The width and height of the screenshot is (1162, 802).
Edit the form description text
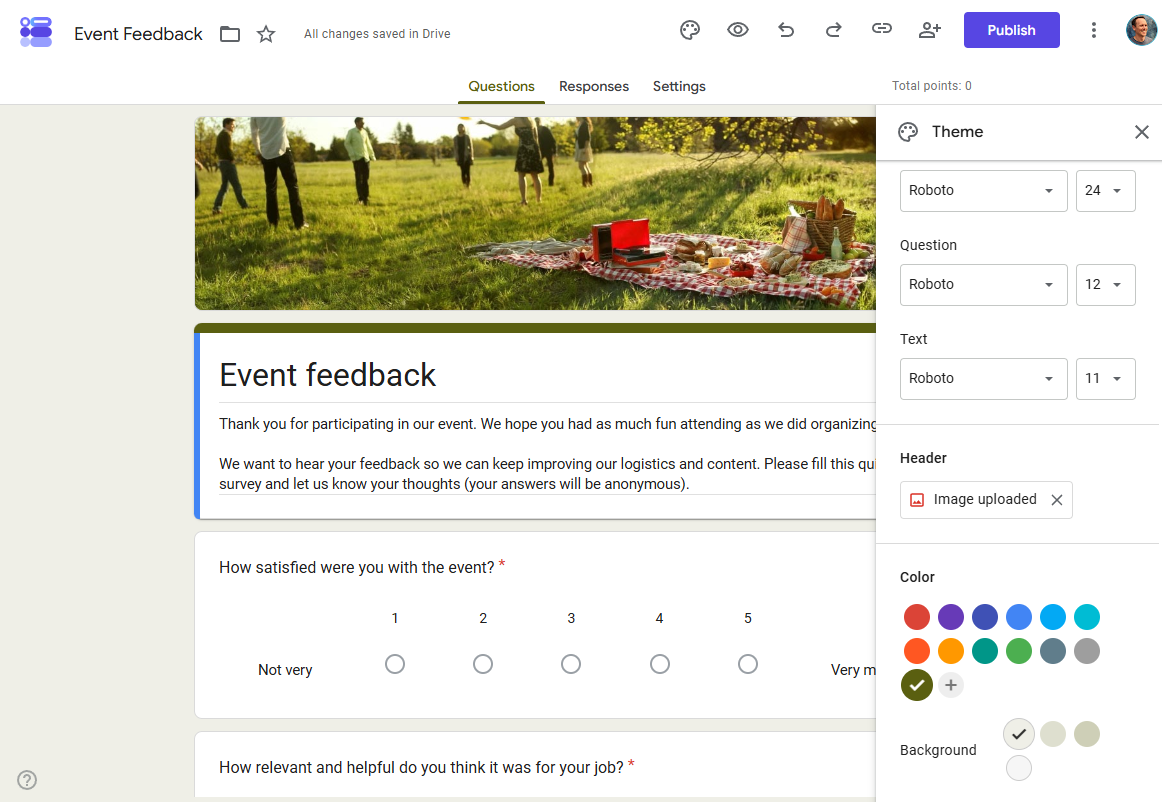pyautogui.click(x=548, y=454)
